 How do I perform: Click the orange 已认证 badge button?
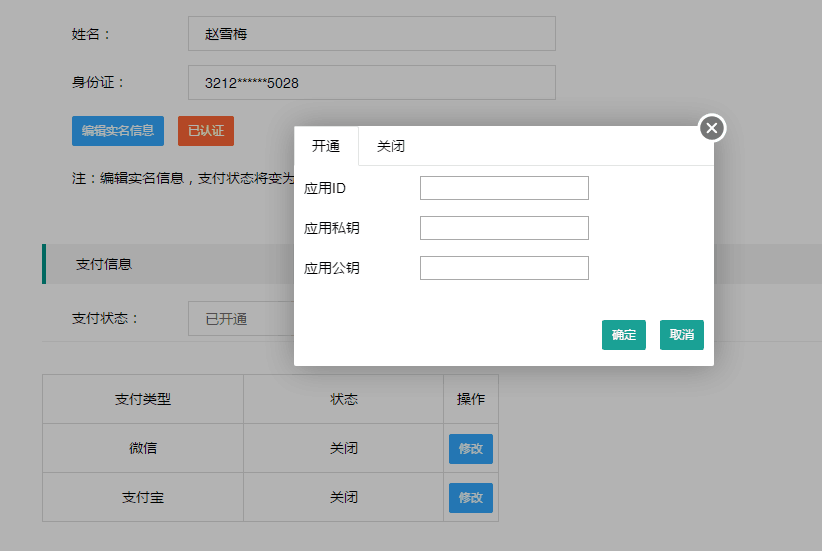click(206, 130)
